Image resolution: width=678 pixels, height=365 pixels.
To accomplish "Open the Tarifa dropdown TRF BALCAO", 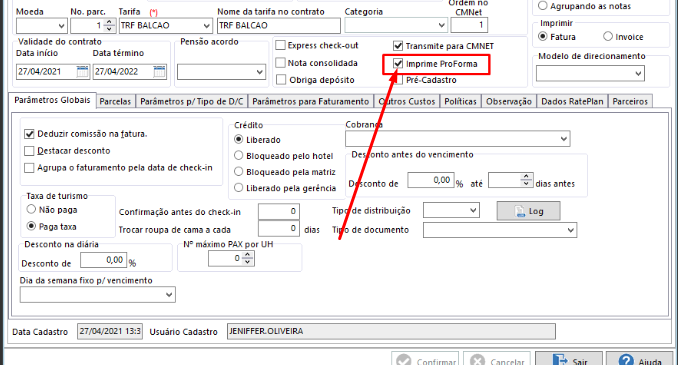I will pos(166,26).
